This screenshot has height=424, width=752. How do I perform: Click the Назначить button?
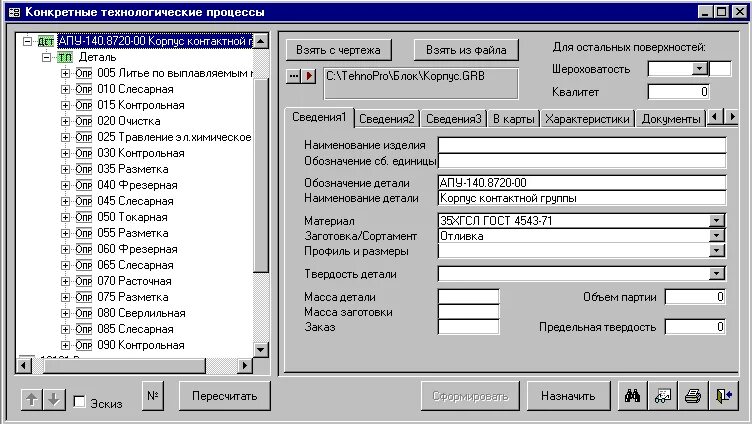[x=568, y=396]
